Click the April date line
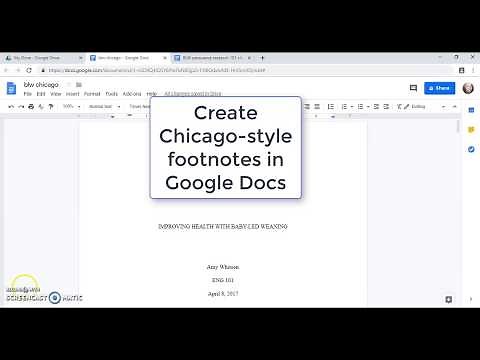Viewport: 480px width, 360px height. click(x=223, y=294)
